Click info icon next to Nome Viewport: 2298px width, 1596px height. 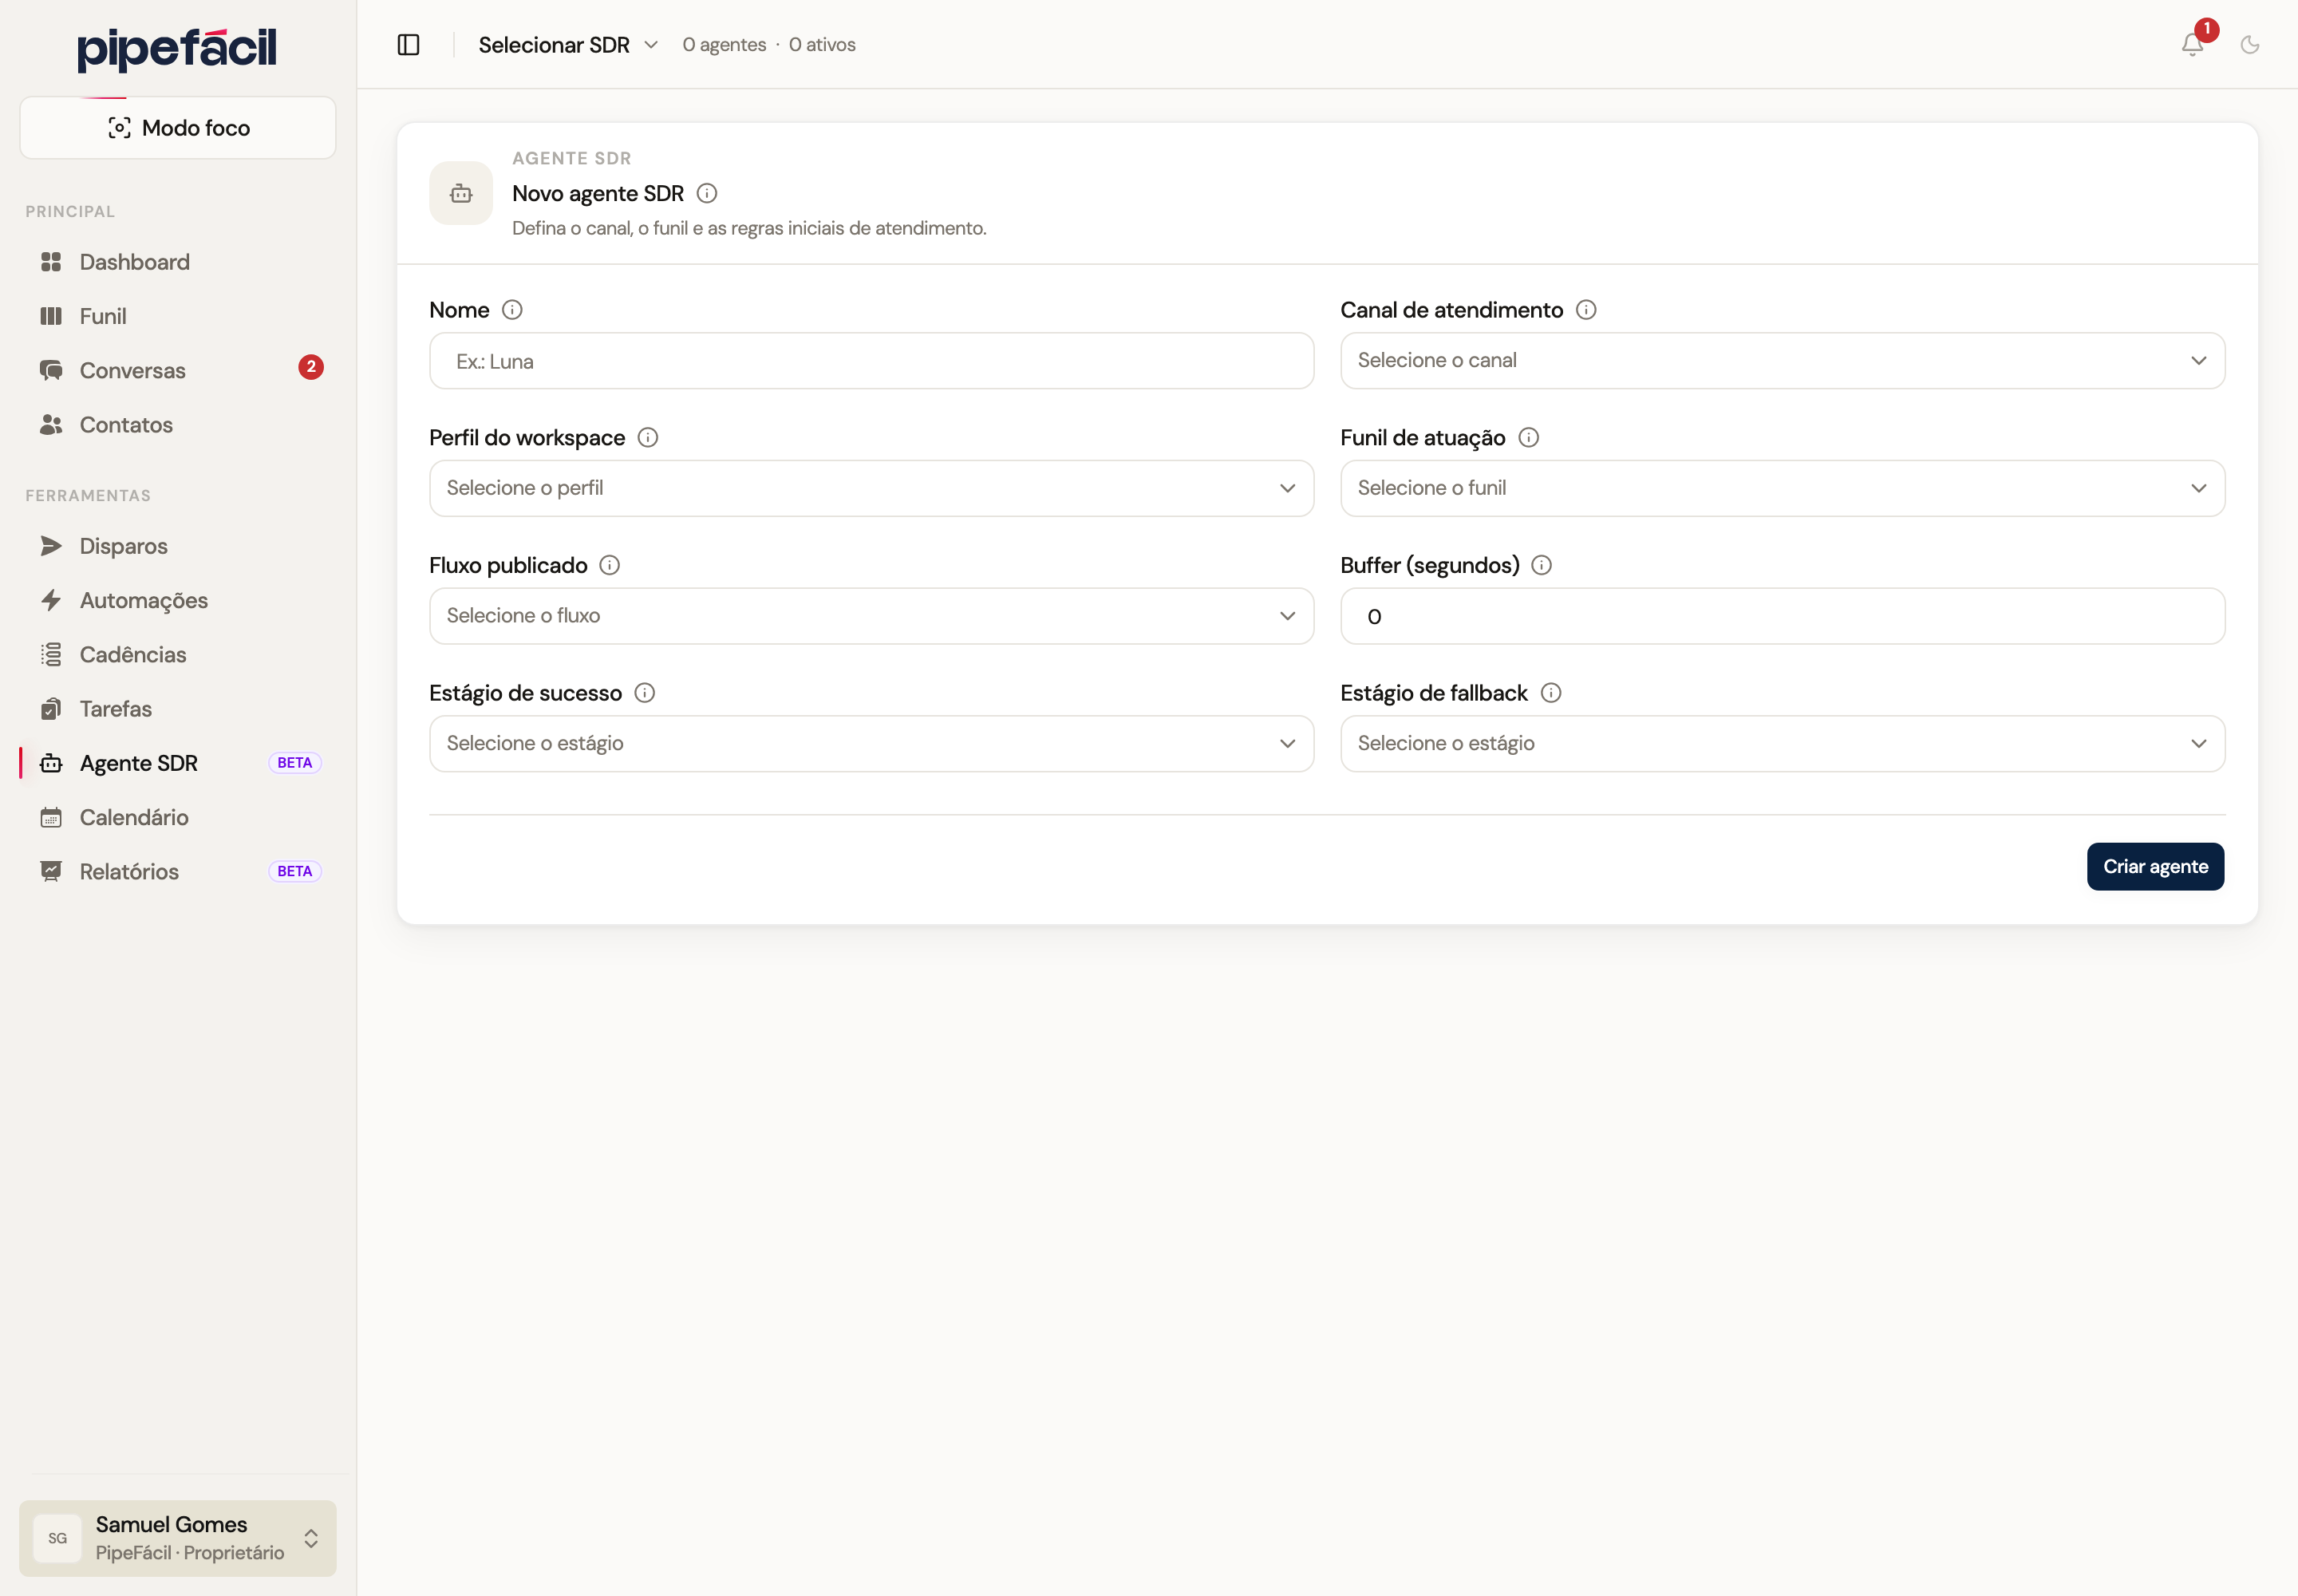(x=512, y=310)
